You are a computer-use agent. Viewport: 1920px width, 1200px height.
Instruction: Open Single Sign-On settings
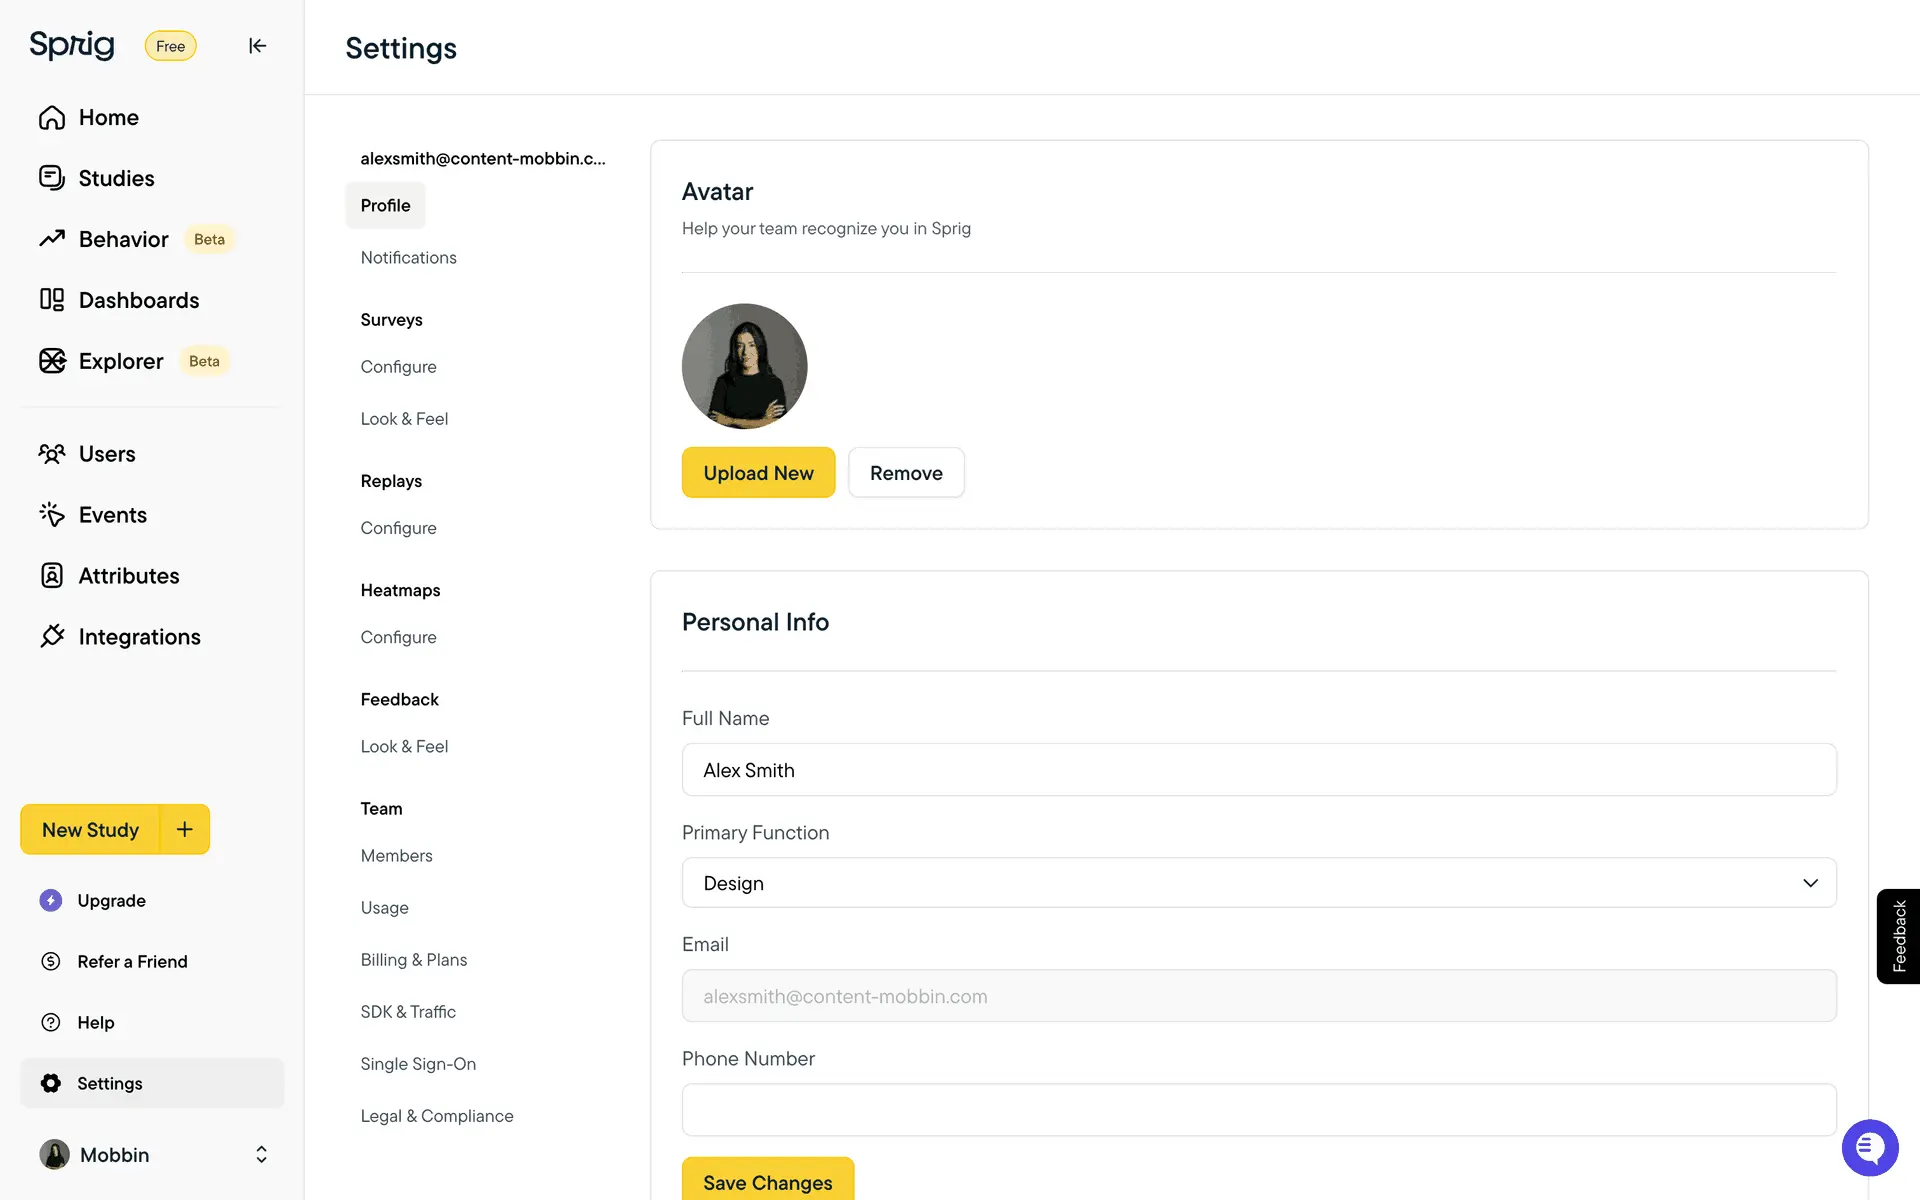418,1064
